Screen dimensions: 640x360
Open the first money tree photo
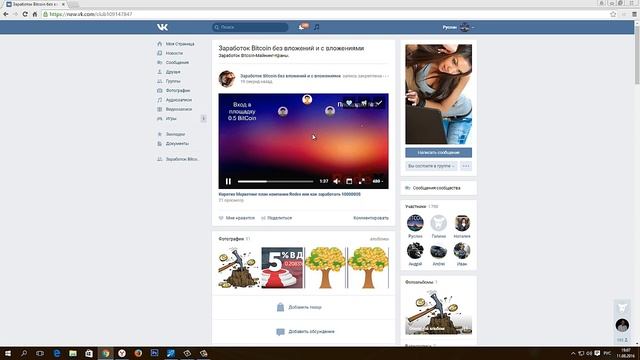[x=325, y=268]
